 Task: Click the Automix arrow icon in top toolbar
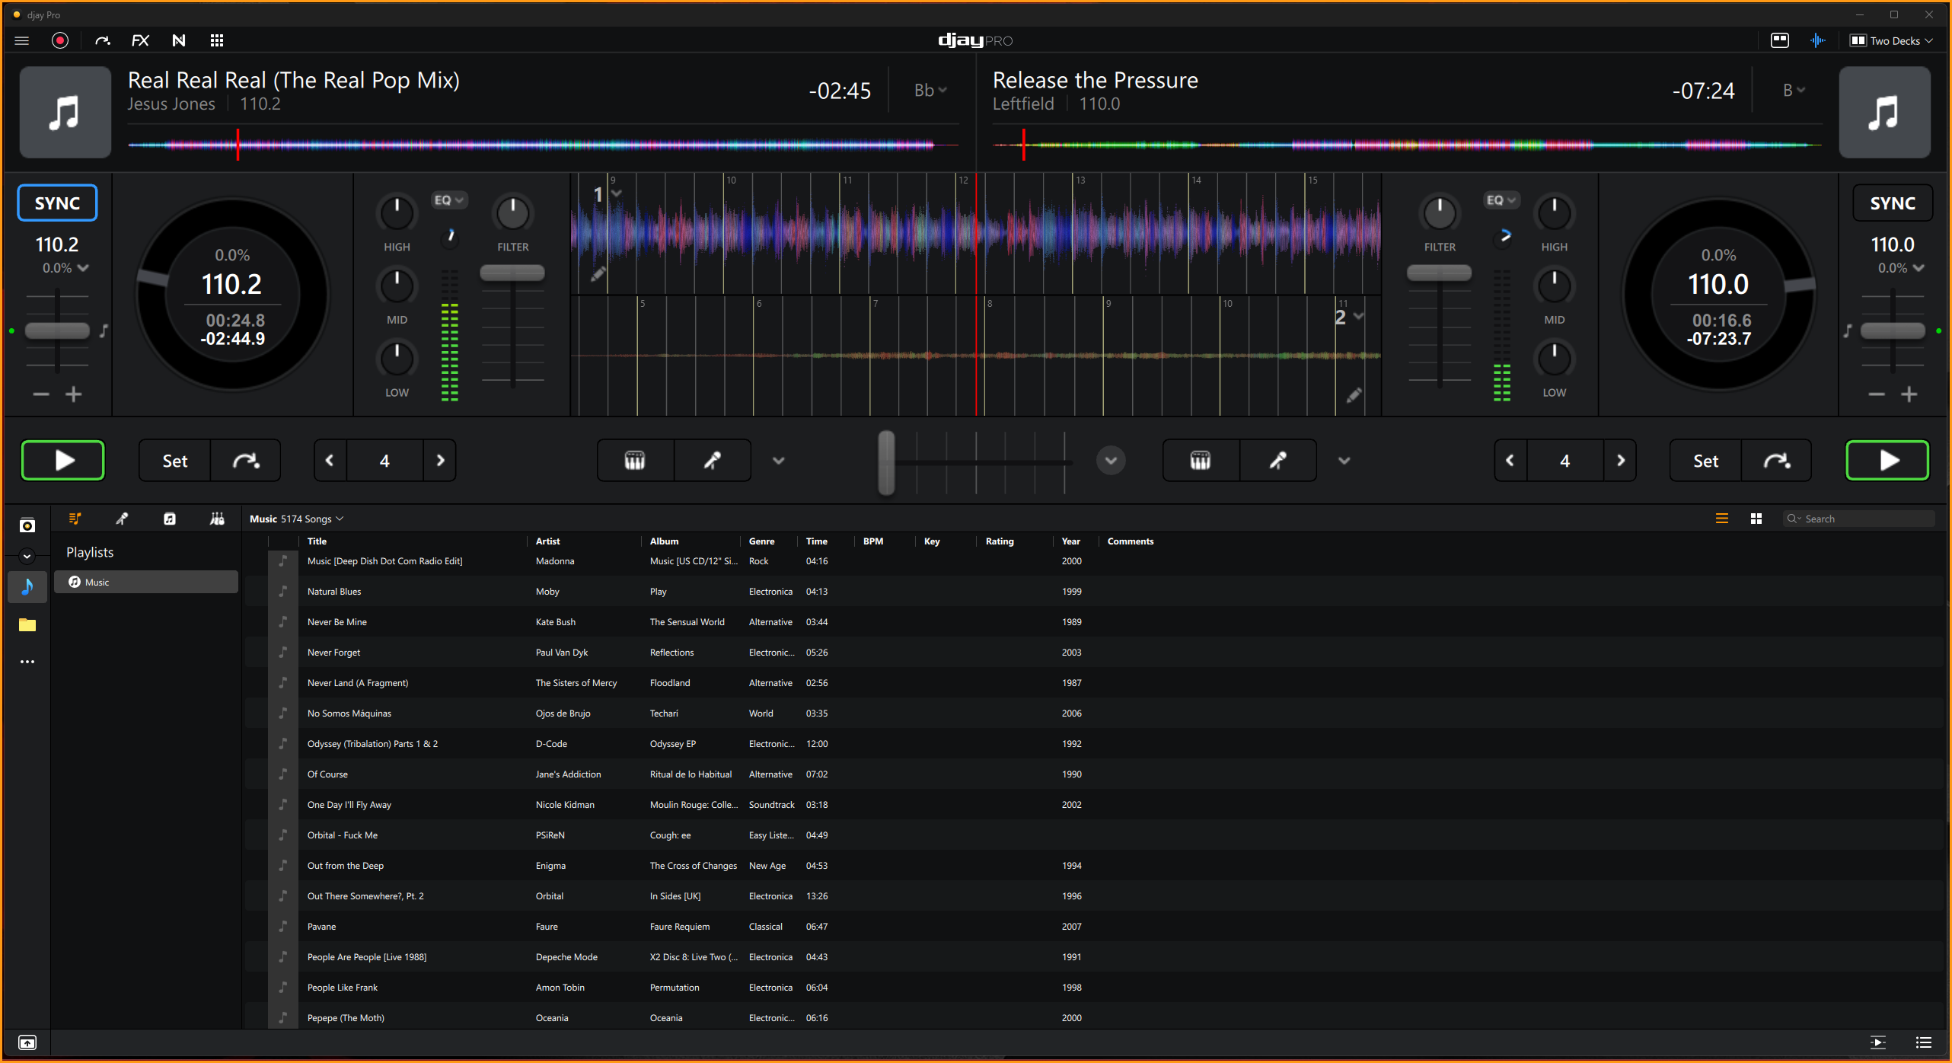pos(102,41)
